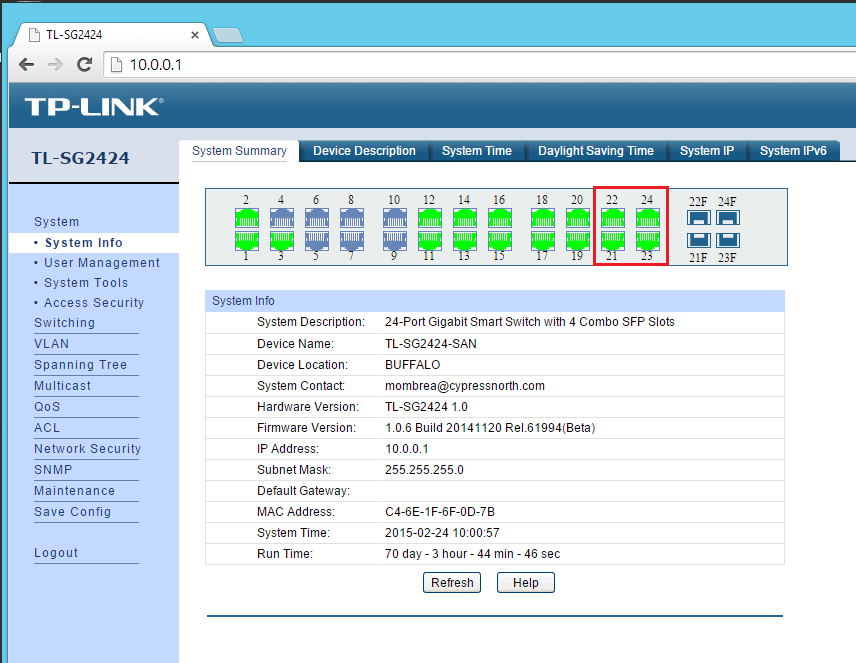Click the Refresh button
Image resolution: width=856 pixels, height=663 pixels.
pyautogui.click(x=452, y=583)
